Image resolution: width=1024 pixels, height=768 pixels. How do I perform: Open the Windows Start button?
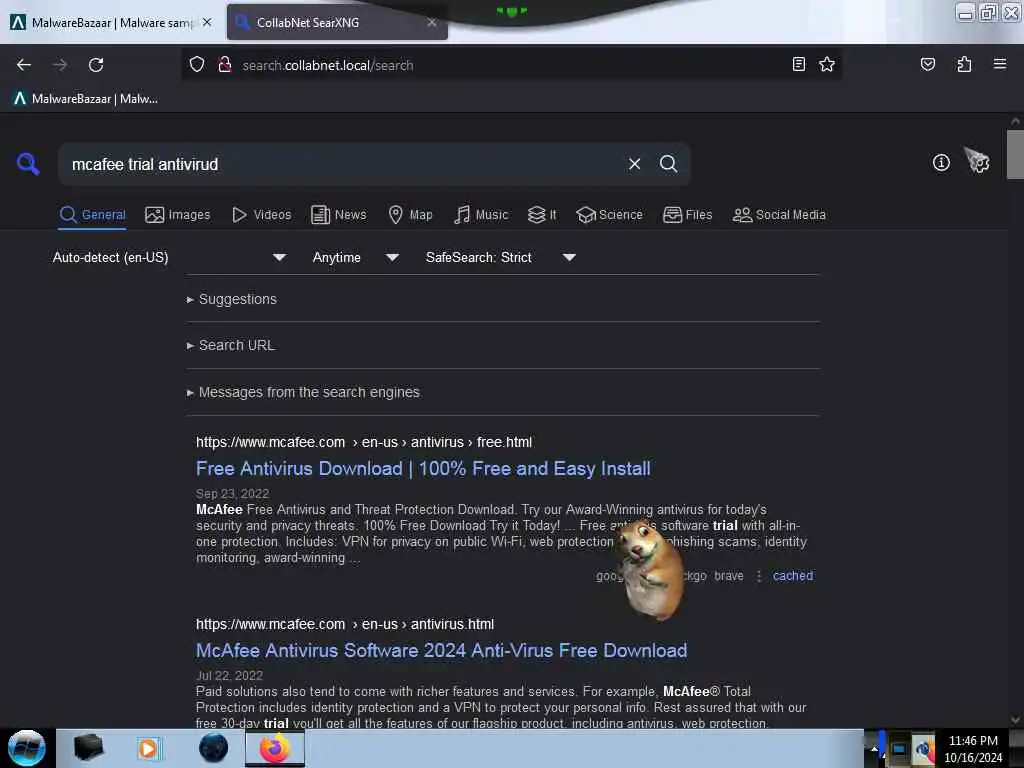point(27,748)
